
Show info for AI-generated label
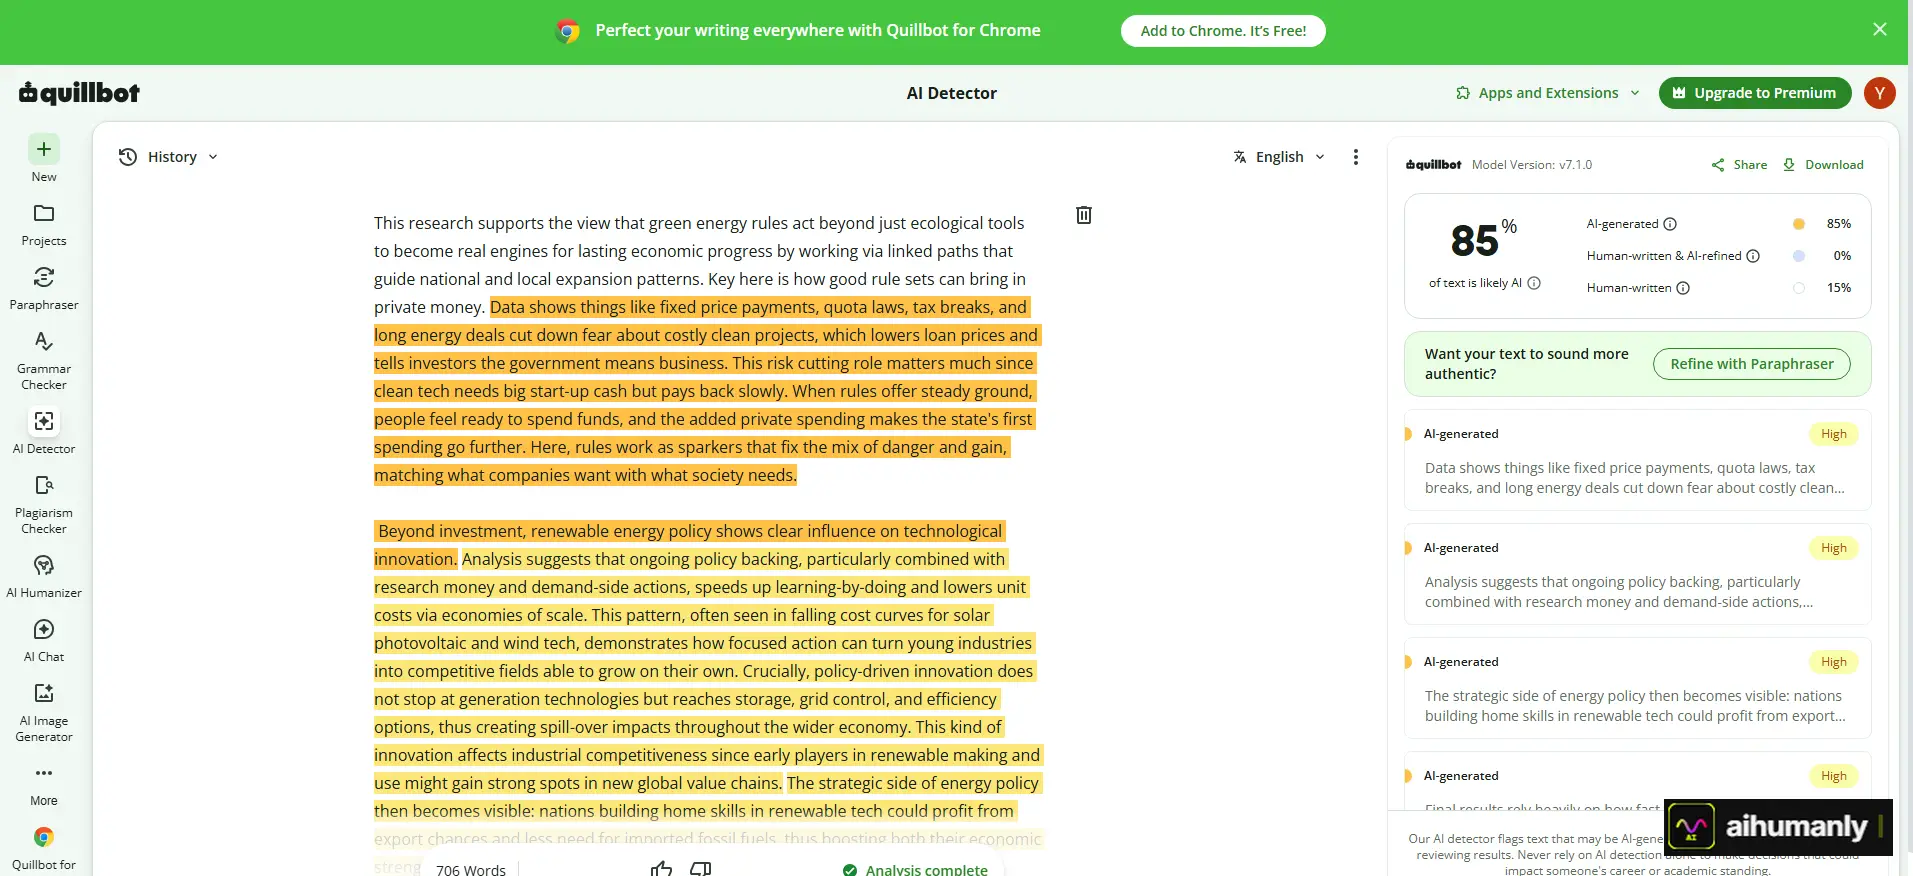1670,224
